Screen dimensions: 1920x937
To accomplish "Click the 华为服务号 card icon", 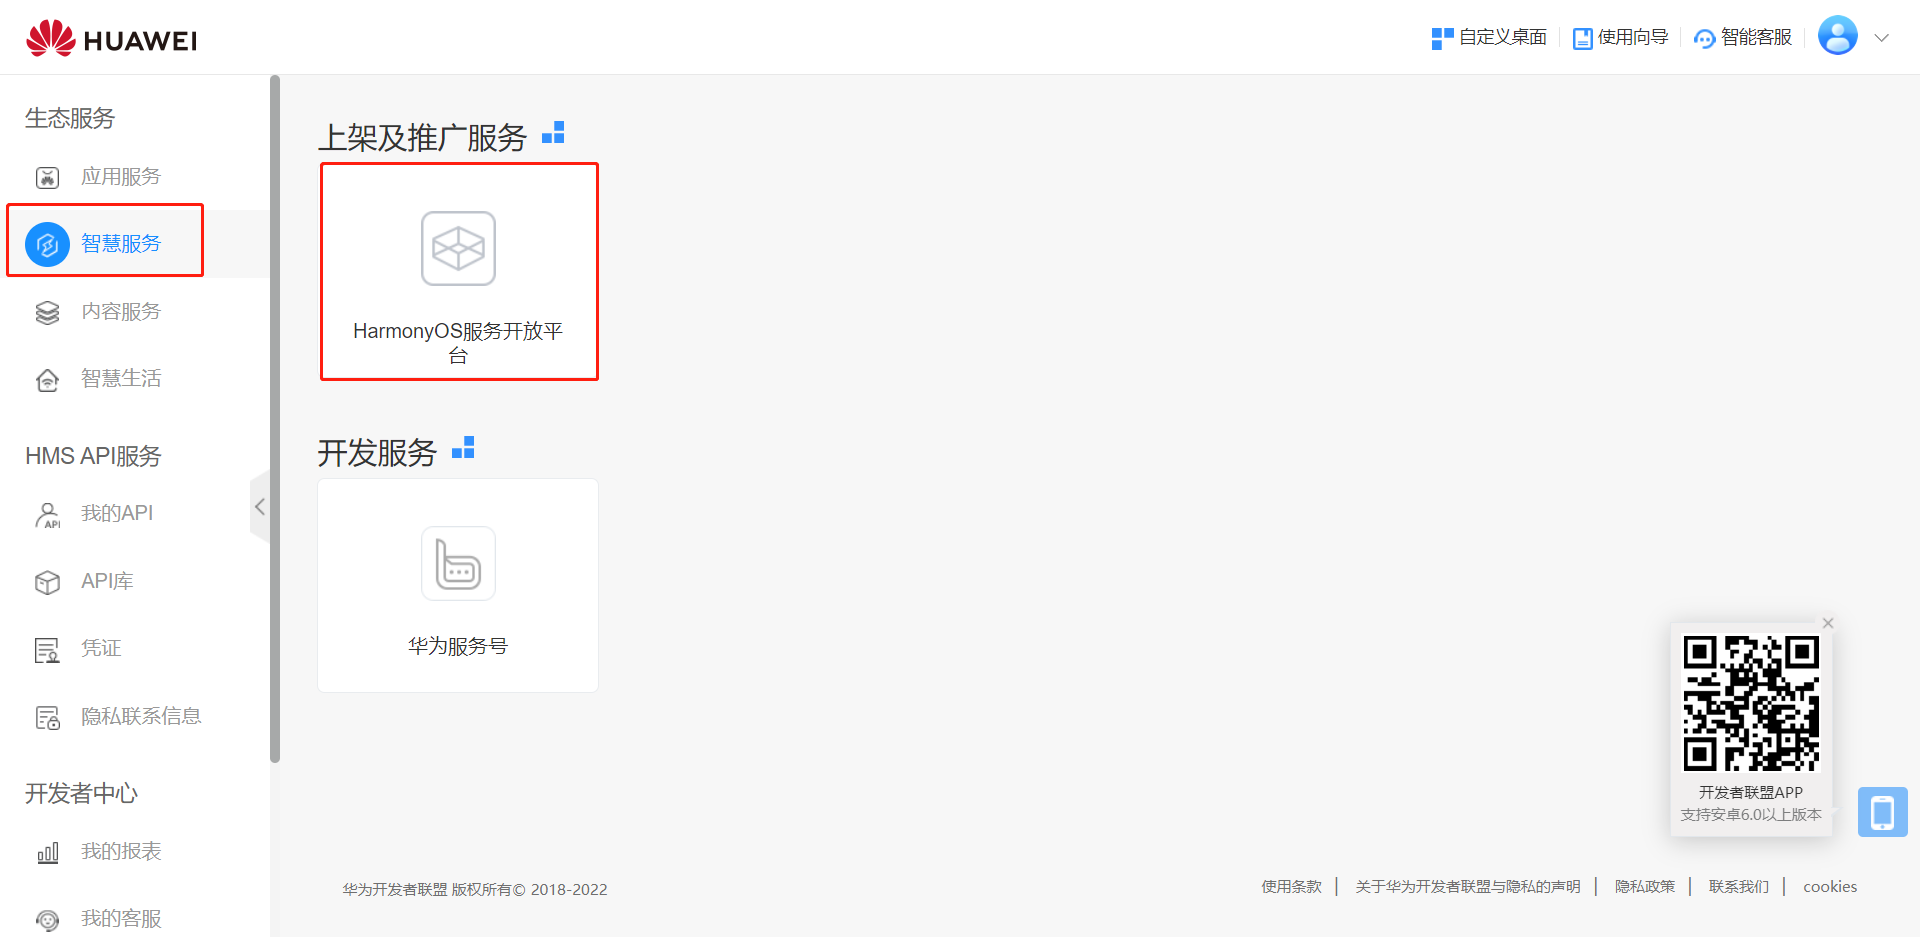I will (x=458, y=563).
